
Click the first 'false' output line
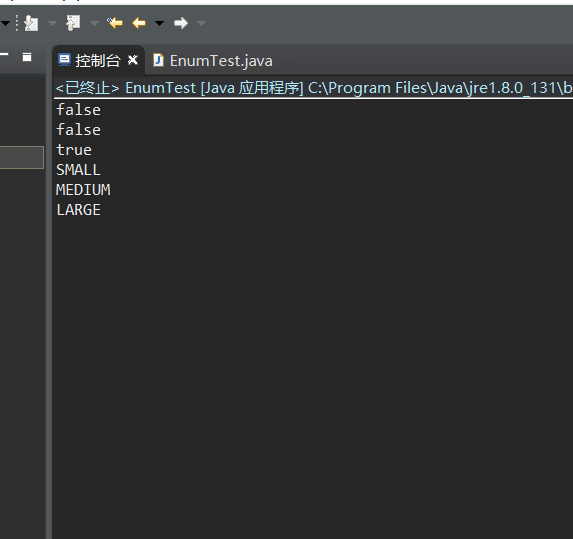point(79,110)
